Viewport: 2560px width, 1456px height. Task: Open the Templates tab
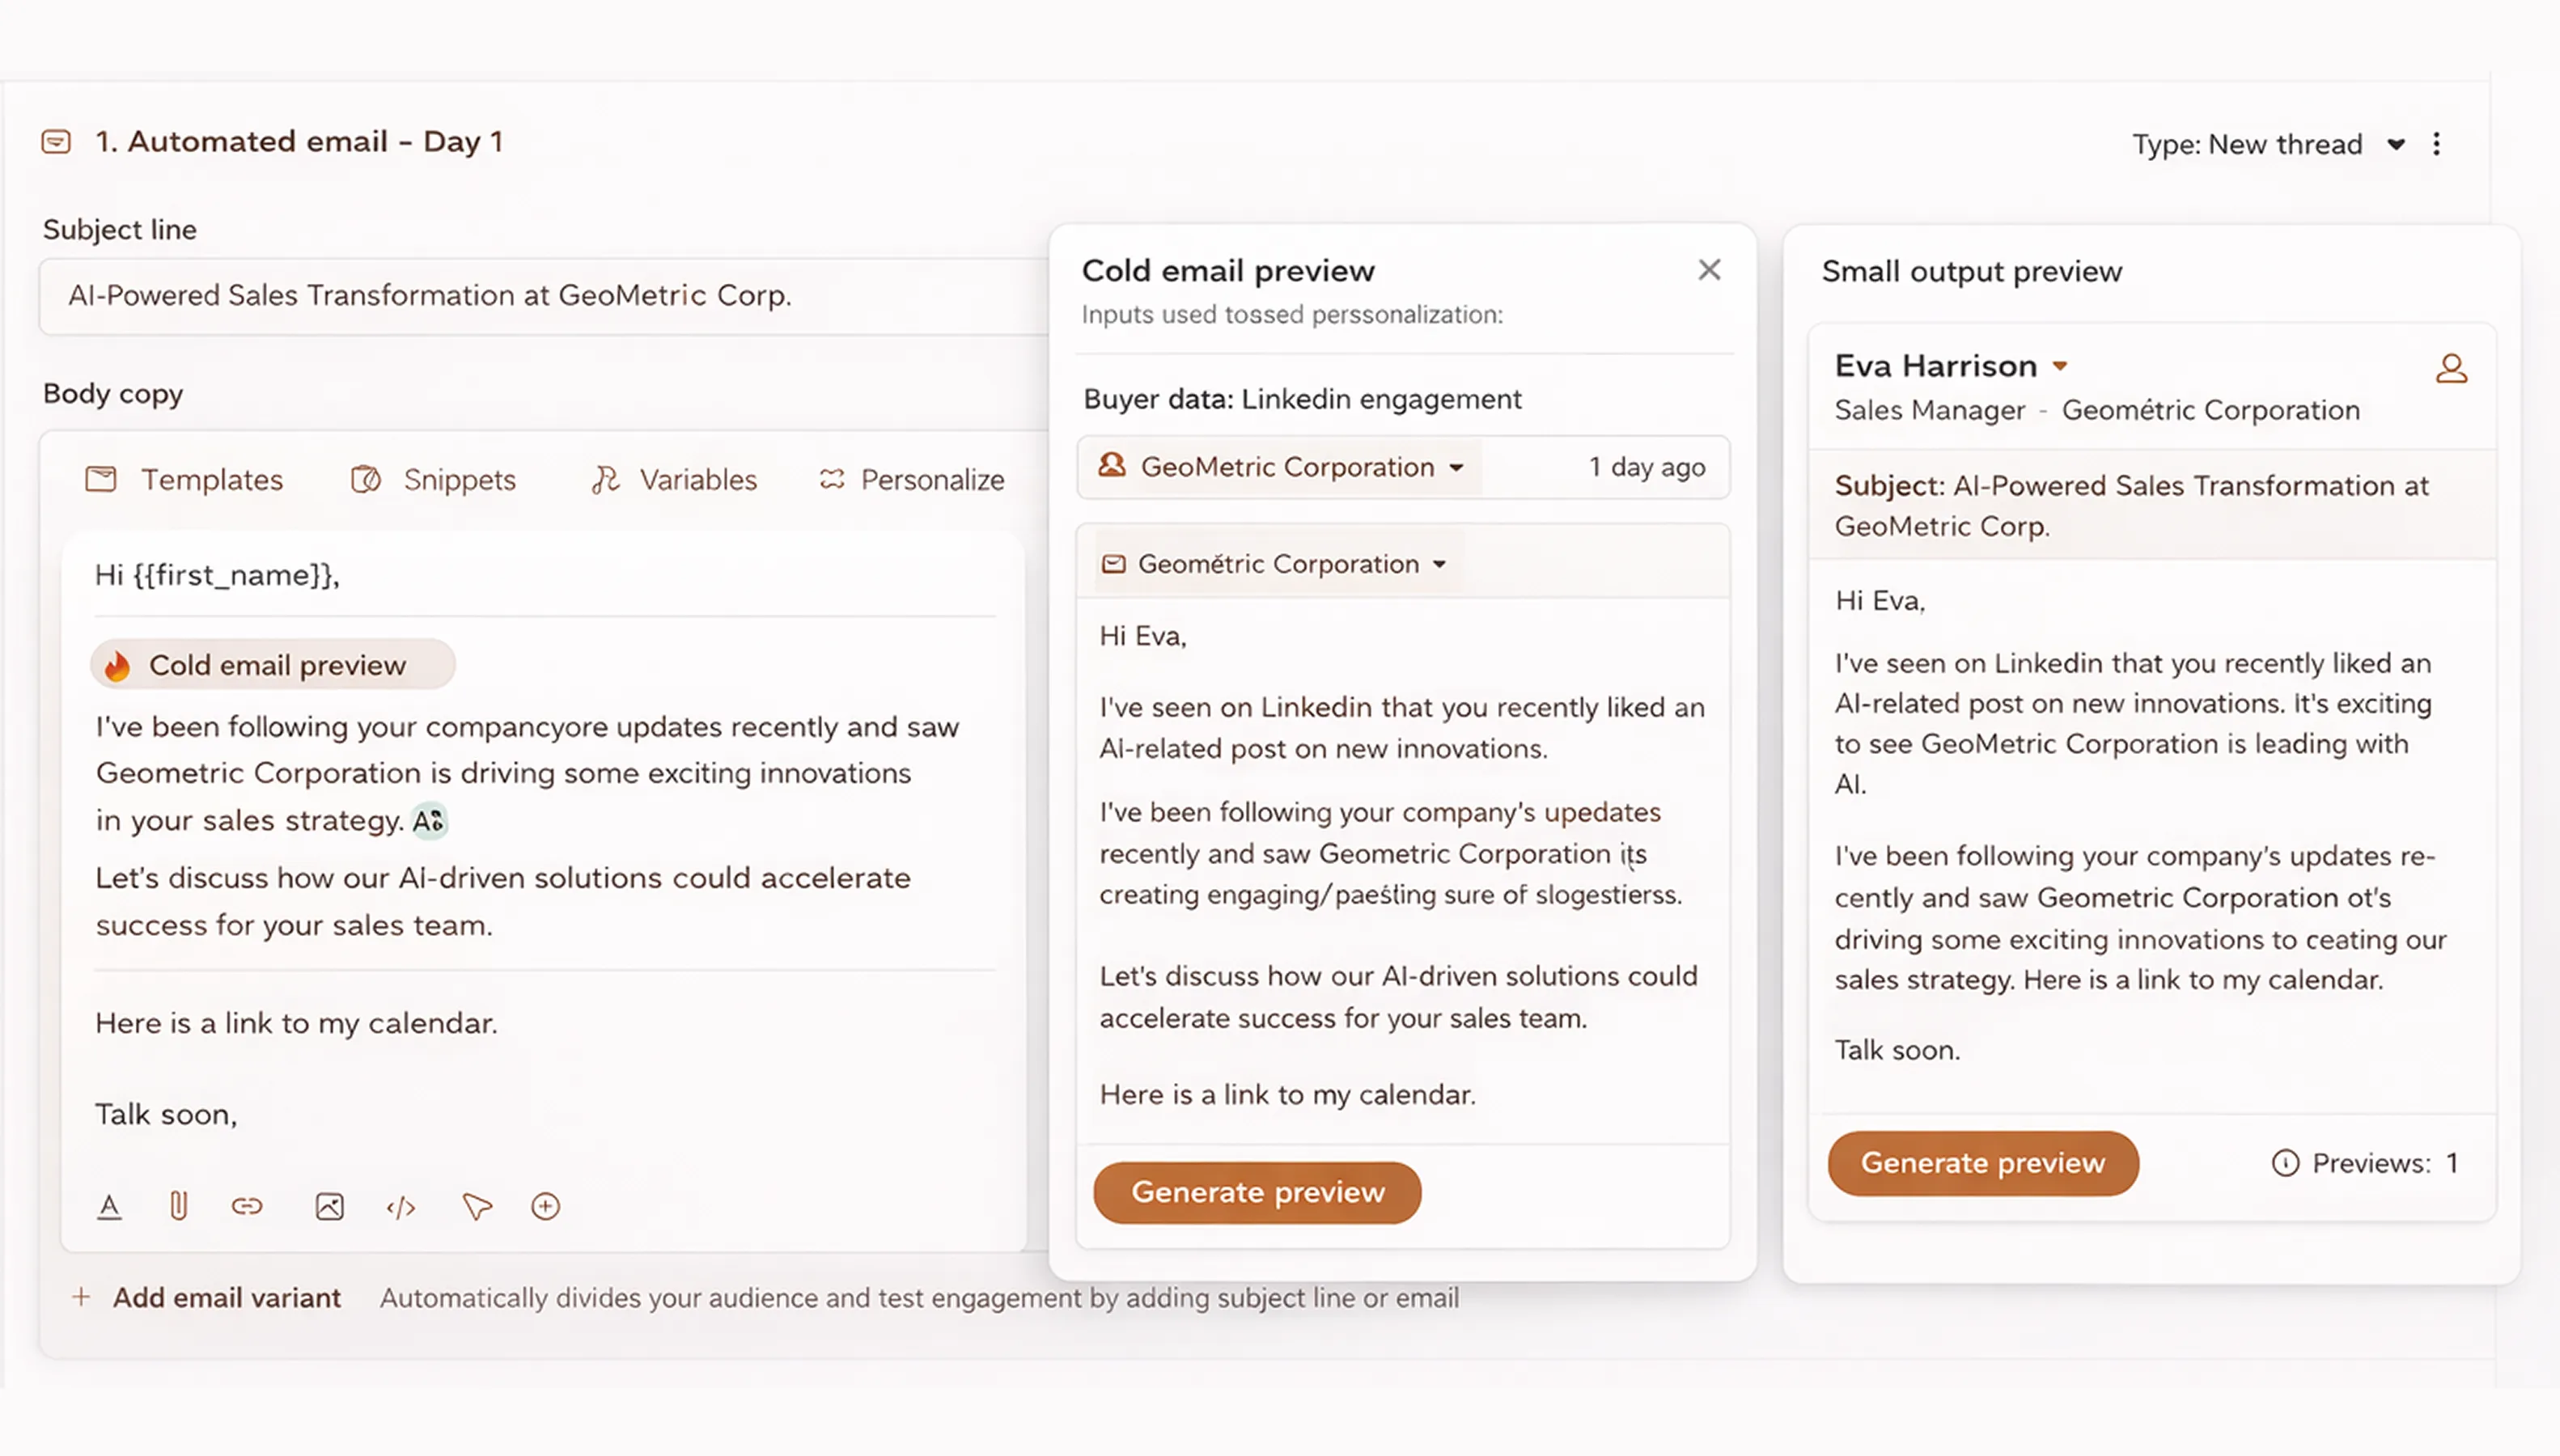point(184,480)
